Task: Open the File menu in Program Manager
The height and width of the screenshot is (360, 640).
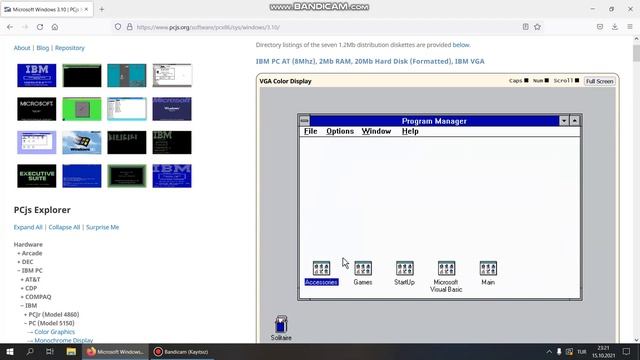Action: 311,131
